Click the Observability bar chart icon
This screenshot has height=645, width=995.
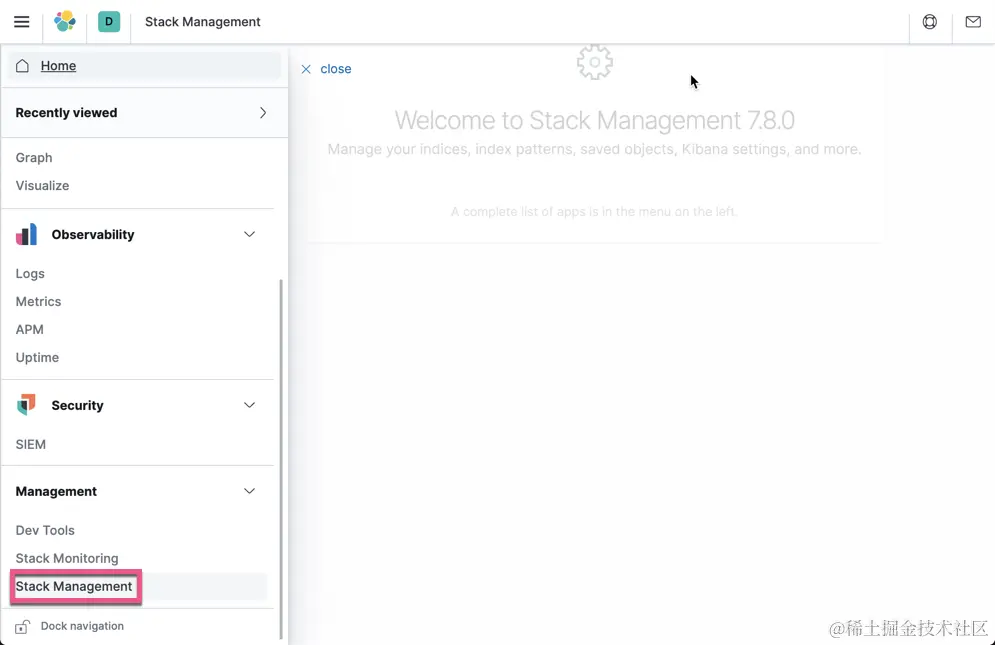pyautogui.click(x=27, y=234)
